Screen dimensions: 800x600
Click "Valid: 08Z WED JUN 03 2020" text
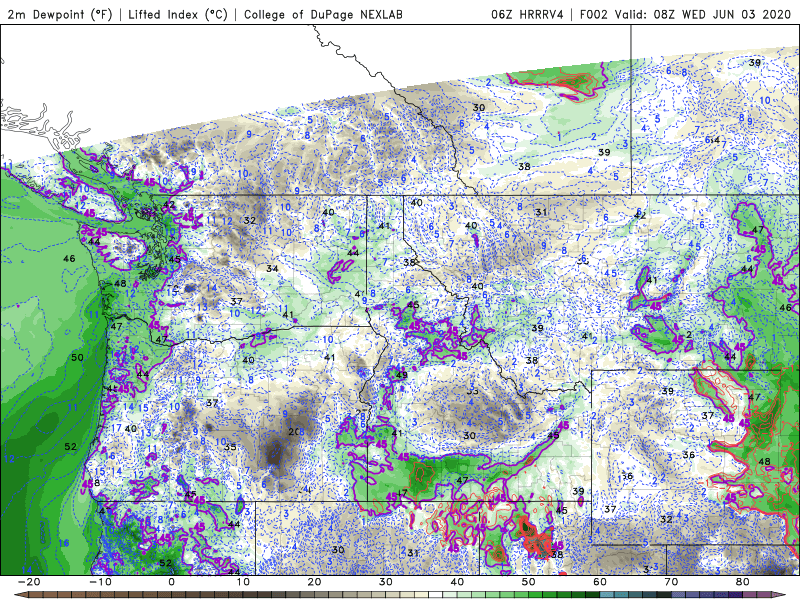coord(704,14)
